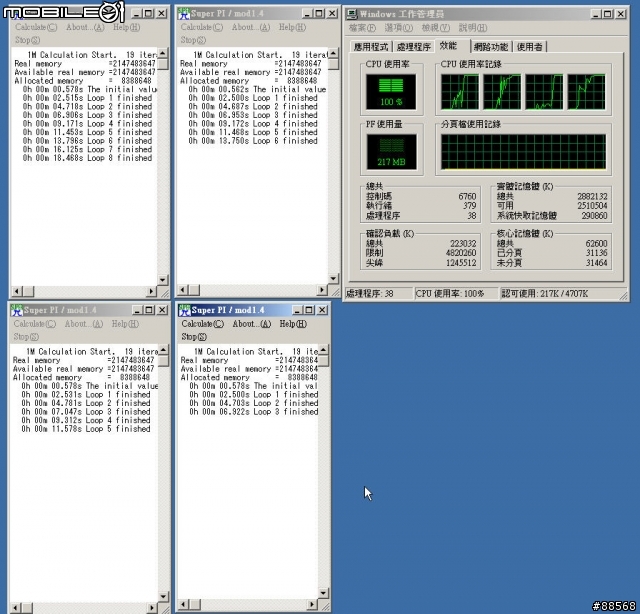Open Help menu in active Super PI window
The image size is (640, 614).
[x=293, y=324]
